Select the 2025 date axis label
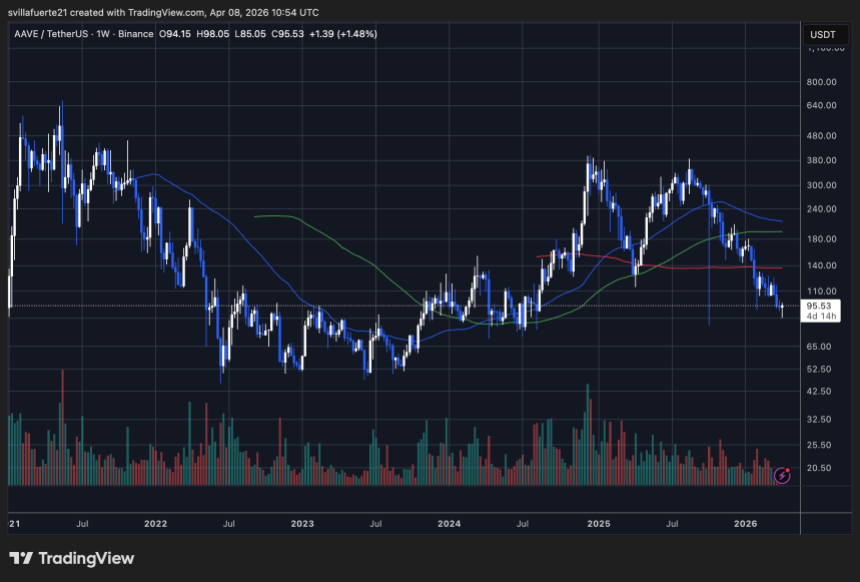 [600, 523]
